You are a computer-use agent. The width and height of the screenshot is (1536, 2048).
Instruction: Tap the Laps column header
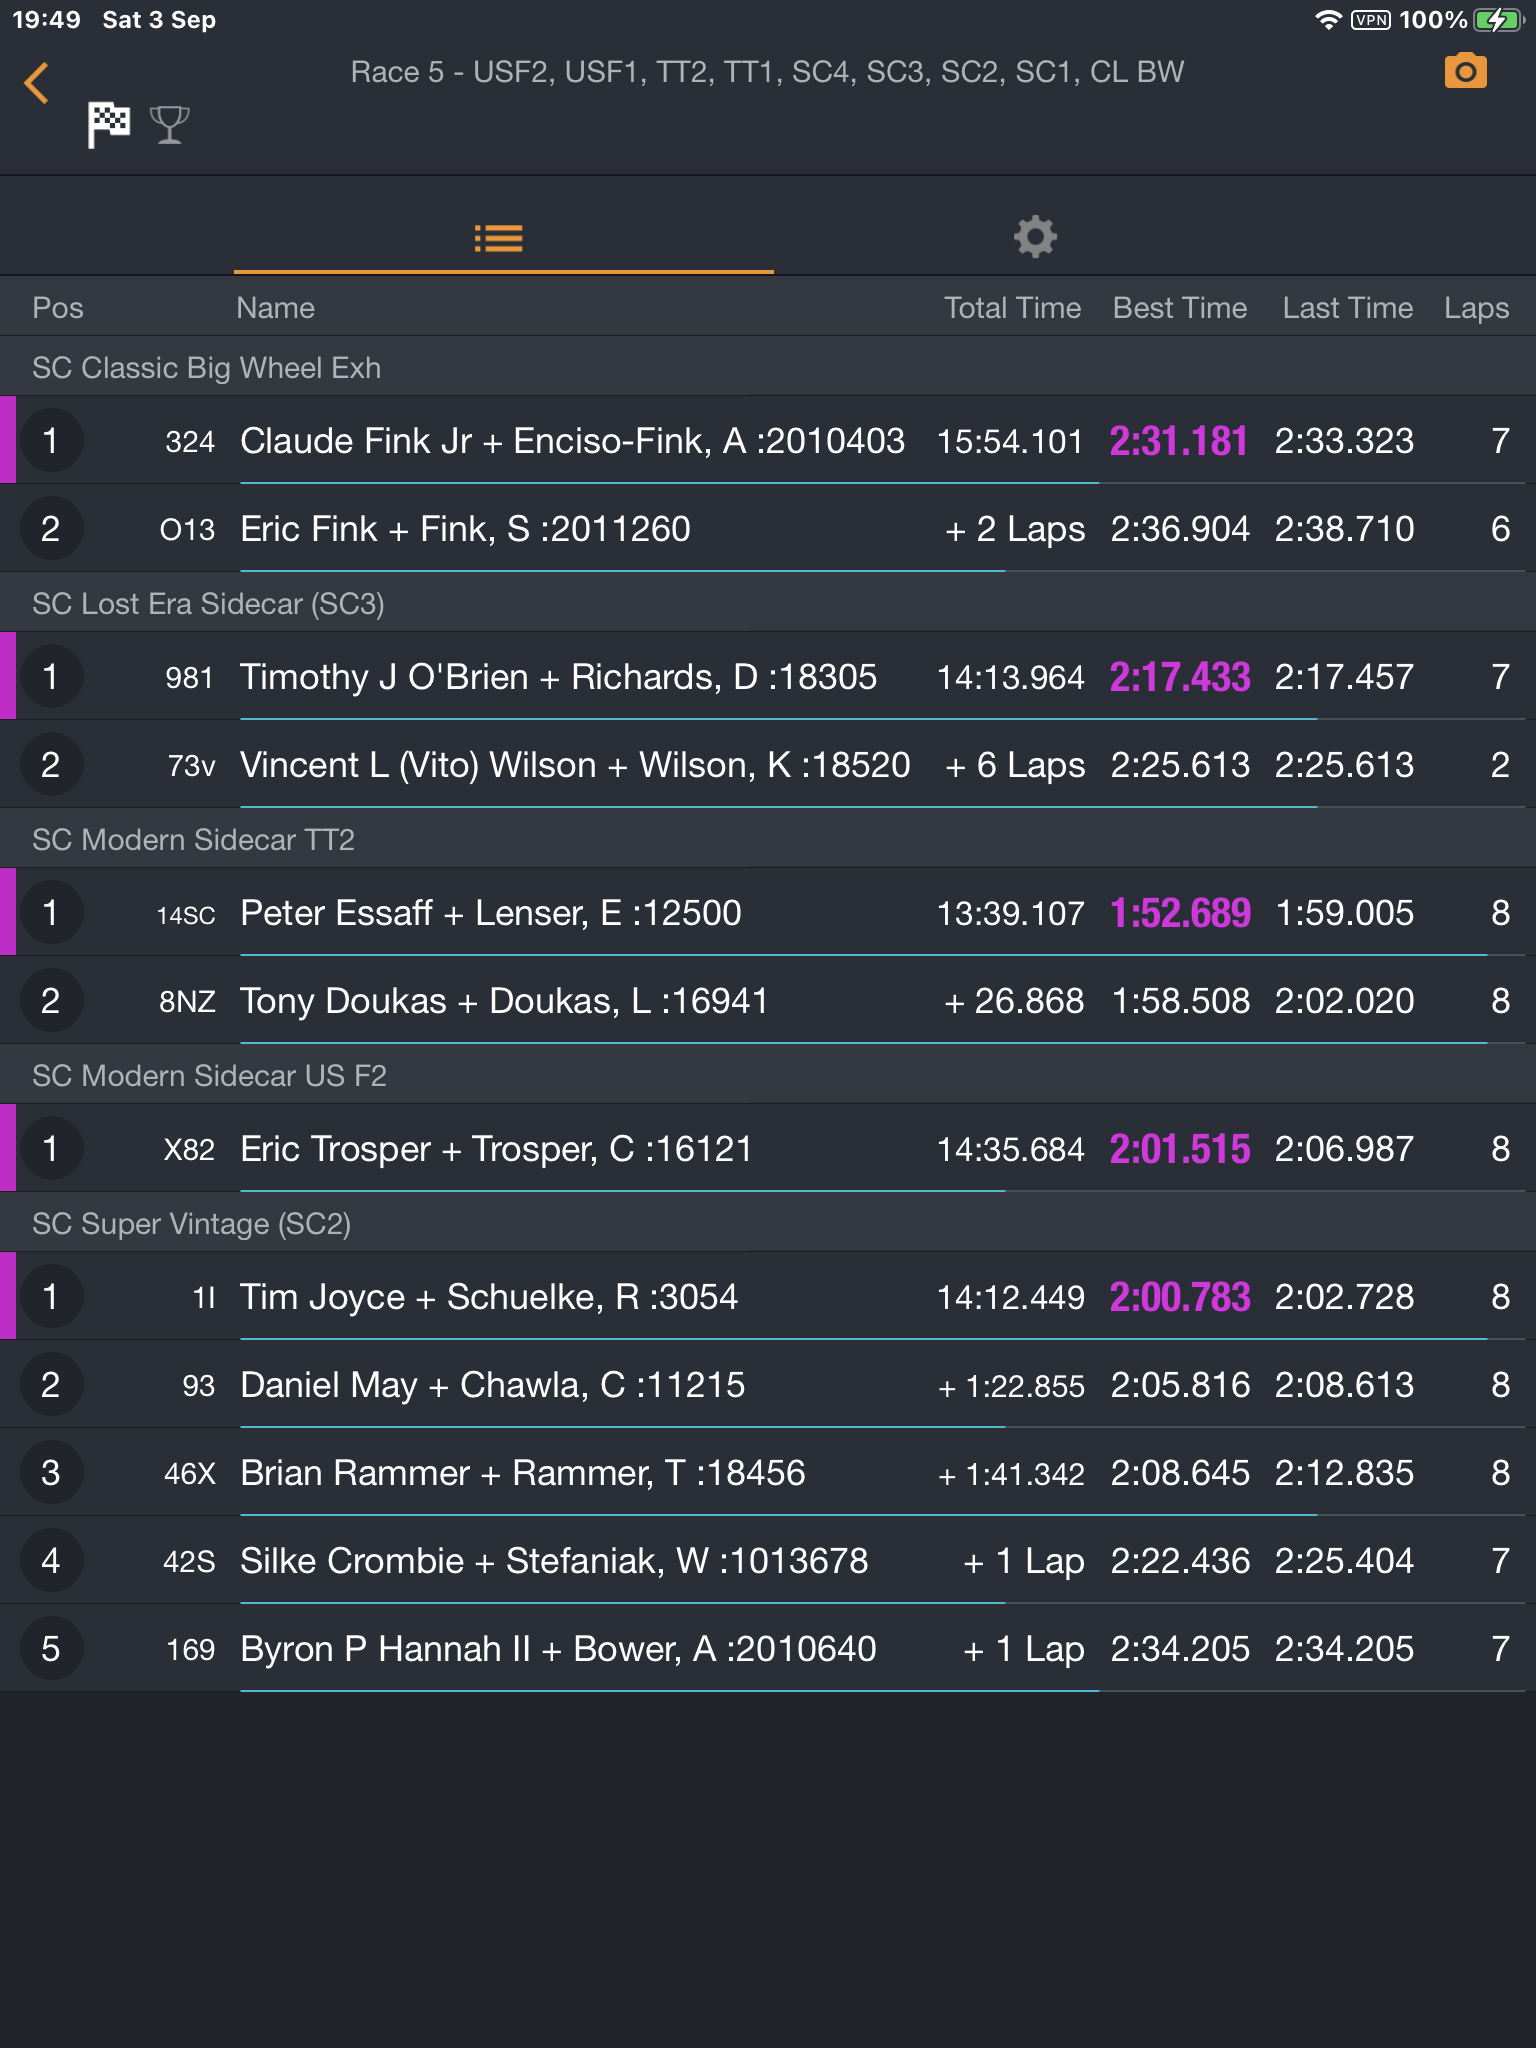click(1476, 308)
